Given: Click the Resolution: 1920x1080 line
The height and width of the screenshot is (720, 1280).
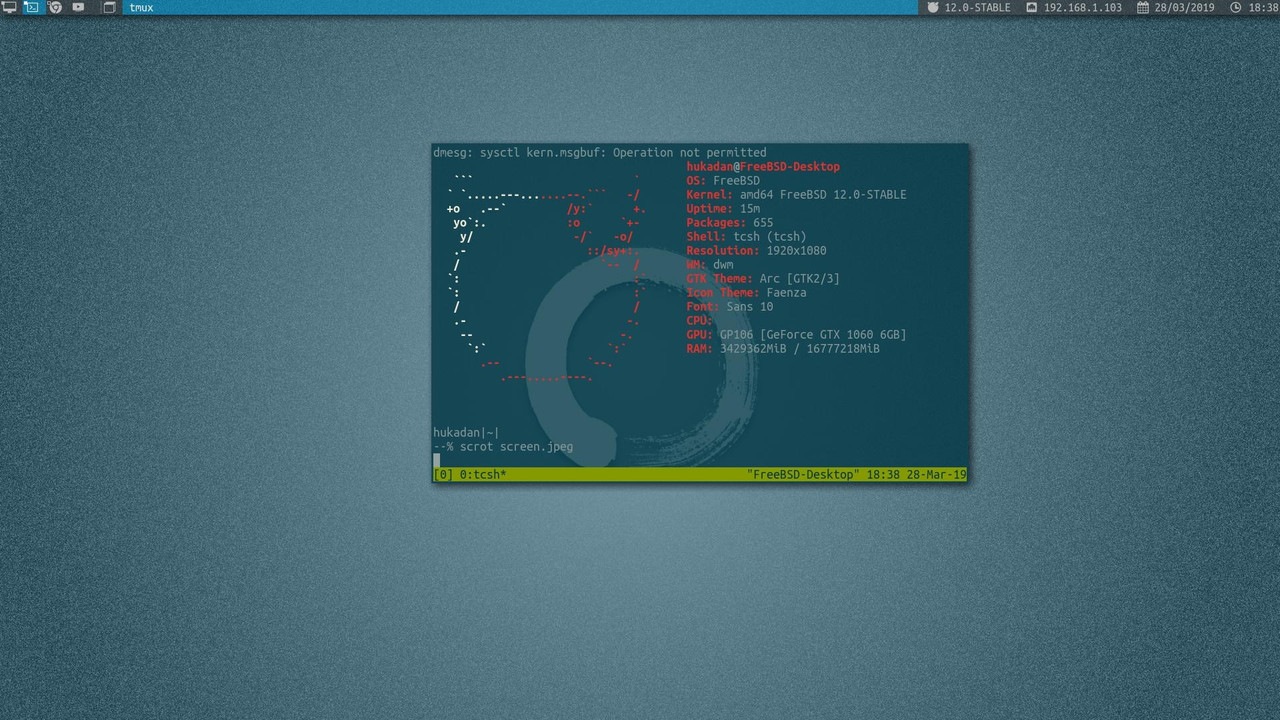Looking at the screenshot, I should [756, 251].
